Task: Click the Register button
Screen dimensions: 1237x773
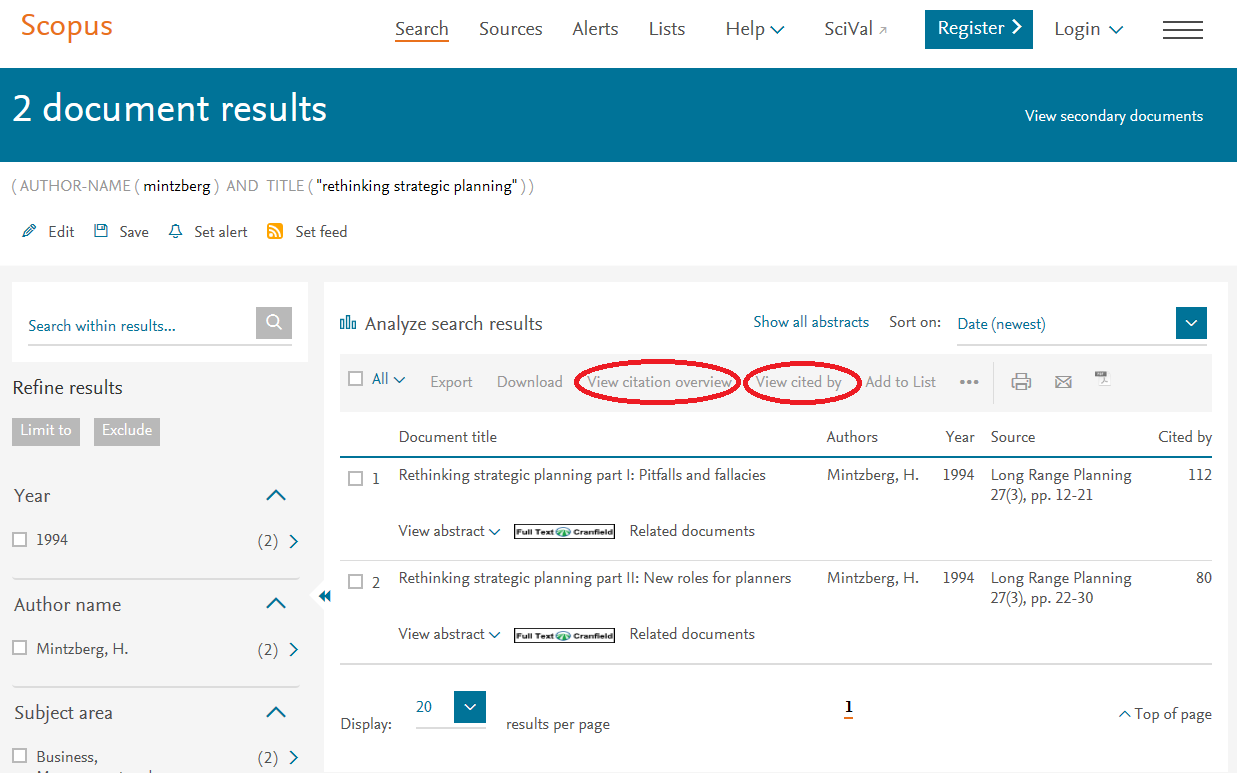Action: pyautogui.click(x=978, y=29)
